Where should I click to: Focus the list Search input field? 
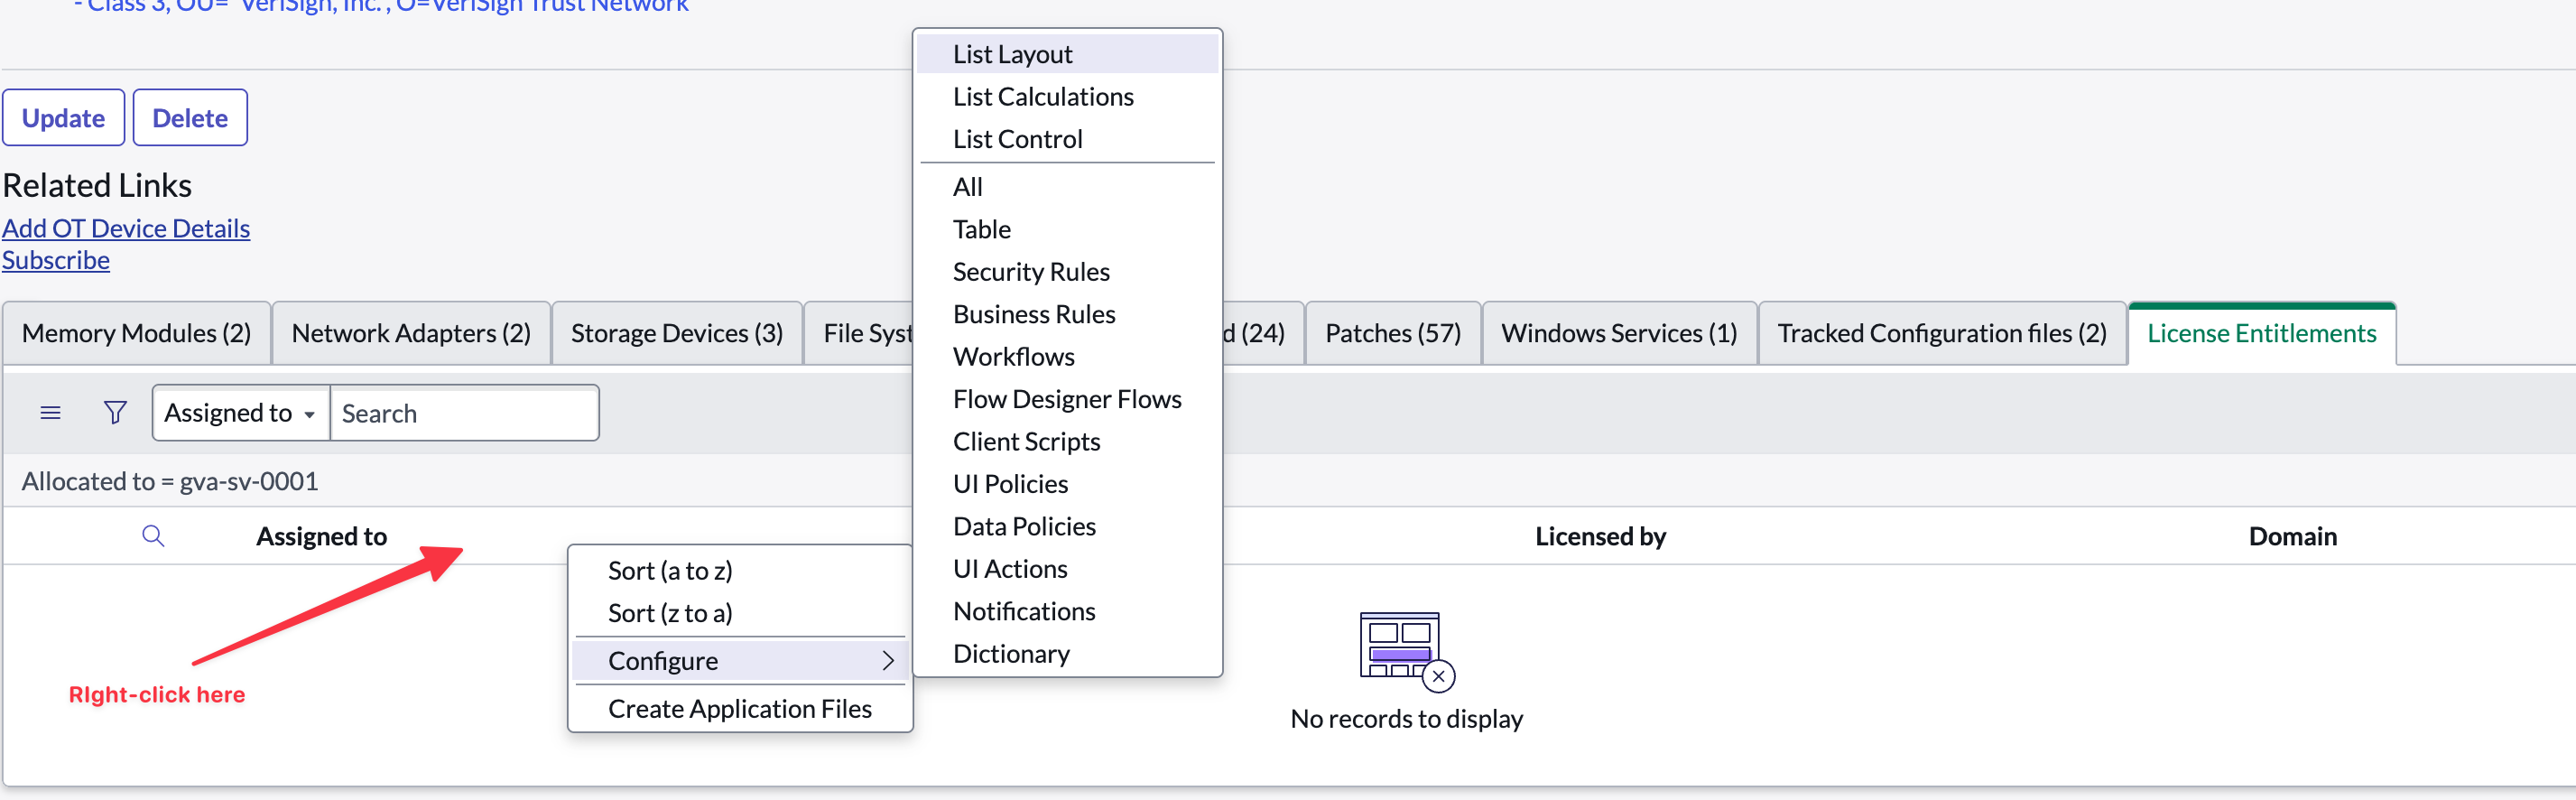[x=465, y=413]
